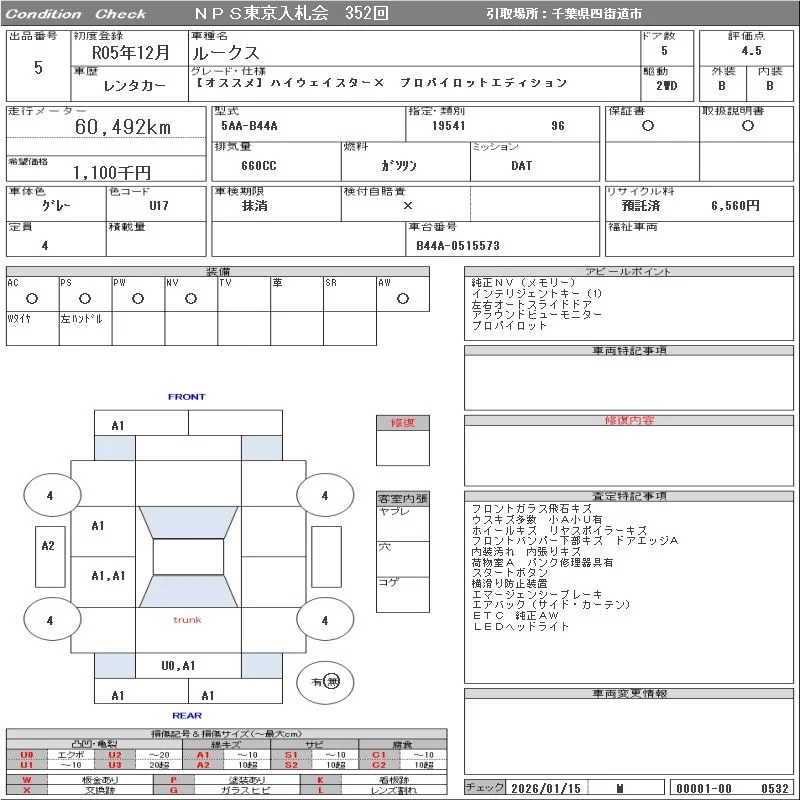Click the A2 panel on the car's side
The image size is (800, 800).
[47, 546]
